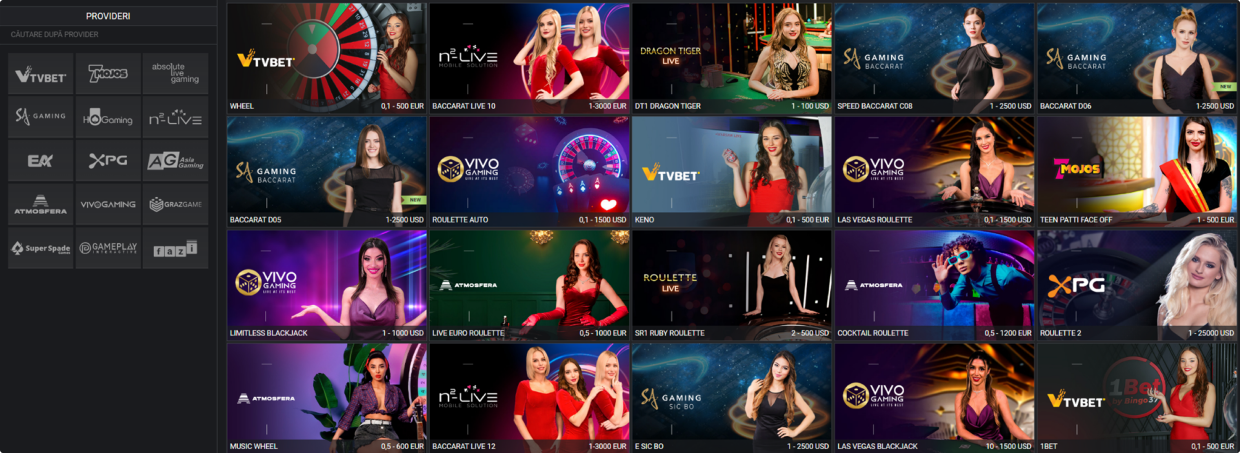Launch DT1 Dragon Tiger game
This screenshot has width=1240, height=453.
pos(732,57)
